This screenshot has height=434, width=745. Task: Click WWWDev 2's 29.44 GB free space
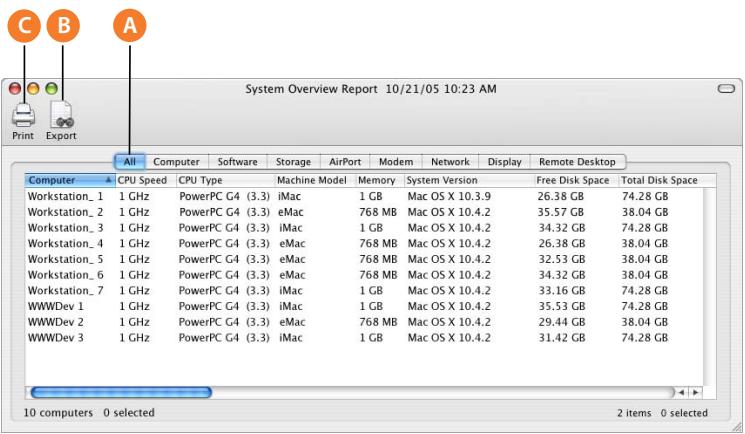point(562,322)
